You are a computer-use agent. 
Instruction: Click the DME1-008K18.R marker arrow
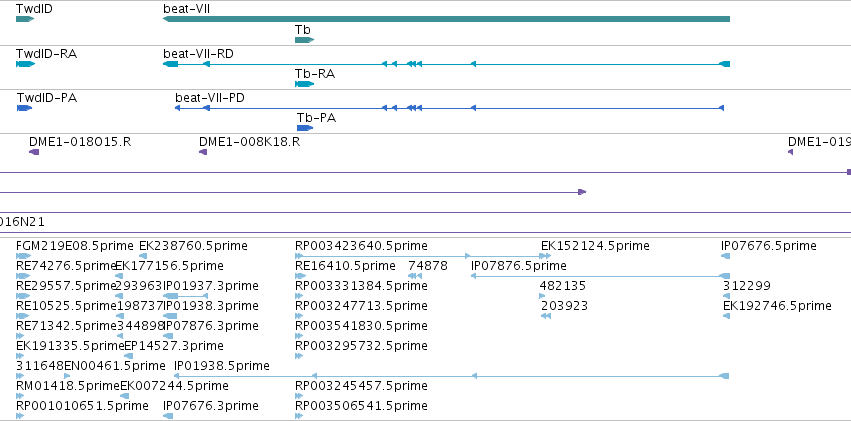203,152
